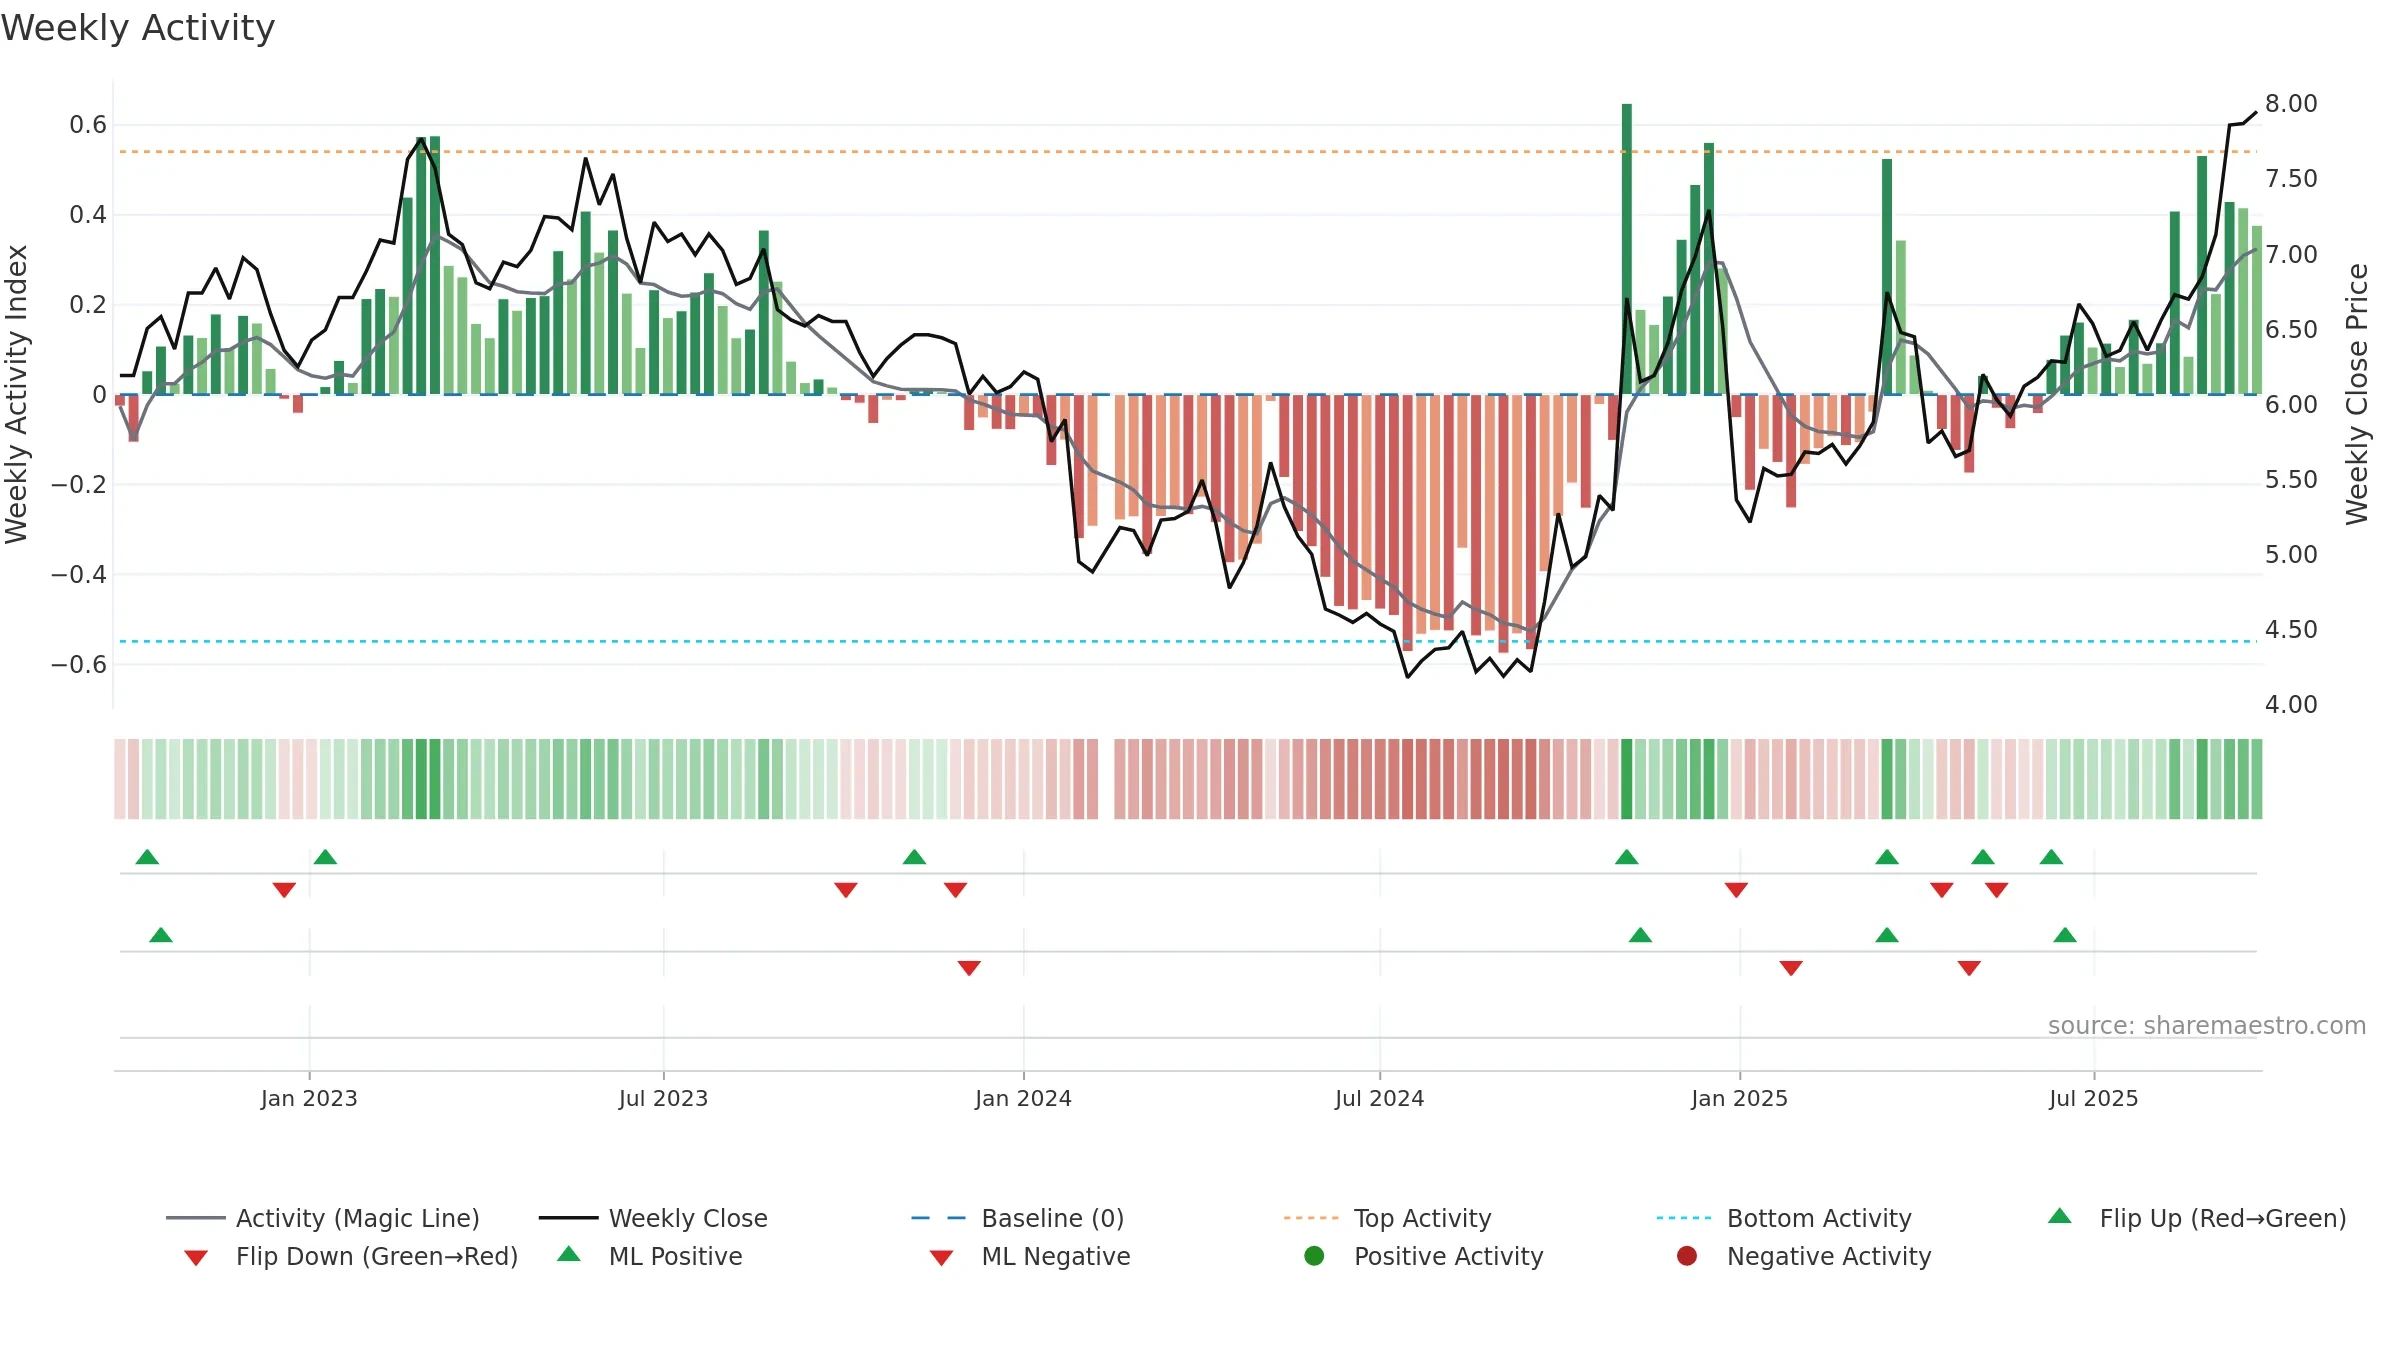This screenshot has height=1350, width=2400.
Task: Click the 6.00 price axis tick
Action: [2291, 405]
